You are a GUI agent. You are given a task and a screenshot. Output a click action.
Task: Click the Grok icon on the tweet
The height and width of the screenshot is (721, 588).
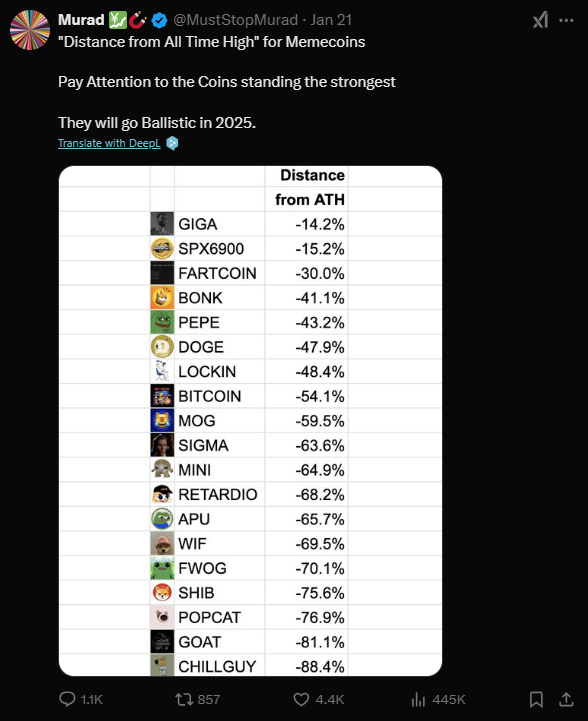pyautogui.click(x=540, y=20)
